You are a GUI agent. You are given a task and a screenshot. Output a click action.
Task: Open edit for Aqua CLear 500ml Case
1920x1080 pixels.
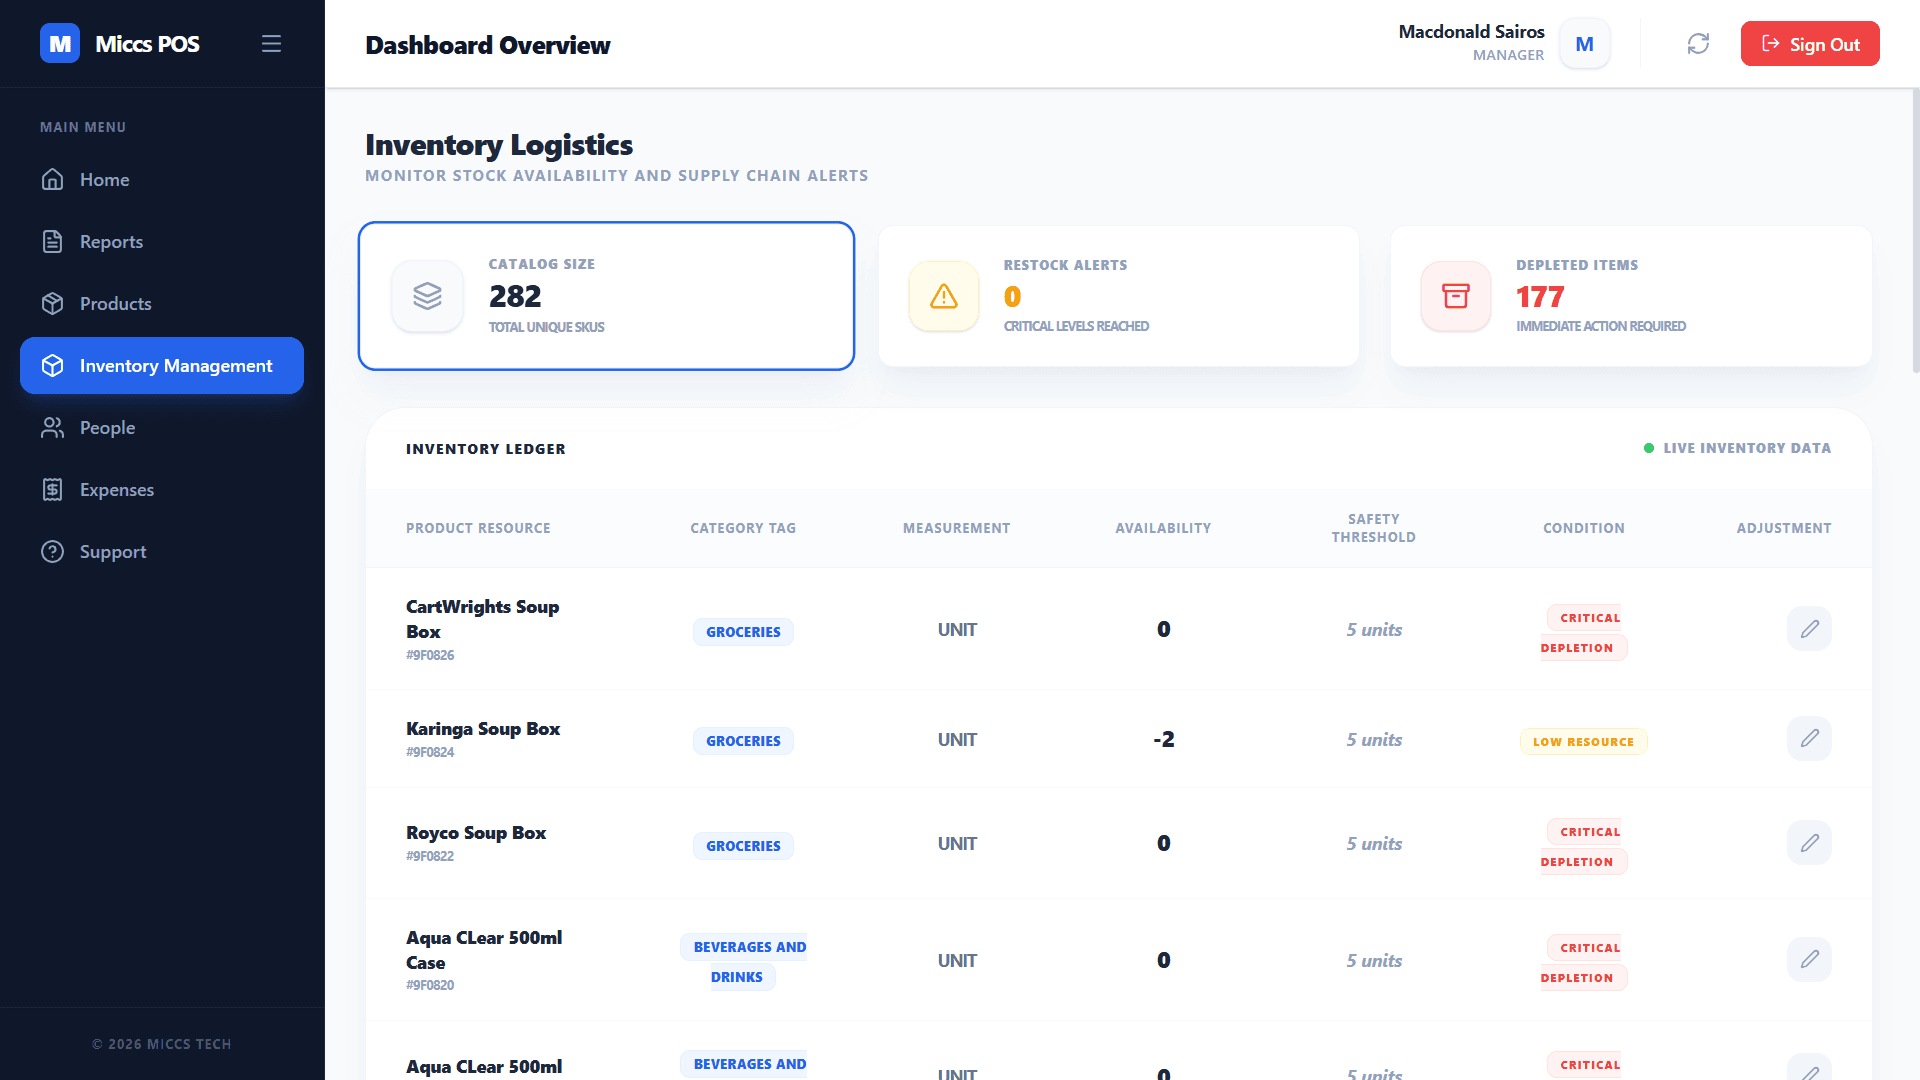point(1809,960)
